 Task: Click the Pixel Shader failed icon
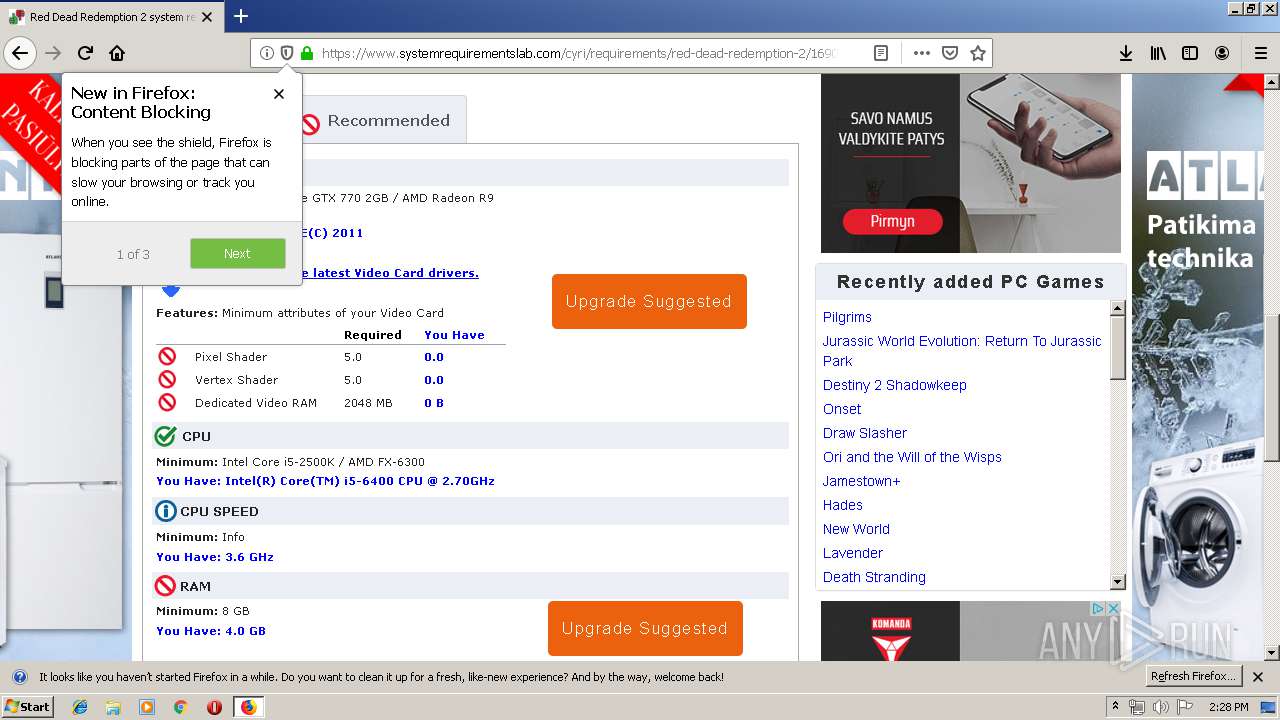click(167, 356)
